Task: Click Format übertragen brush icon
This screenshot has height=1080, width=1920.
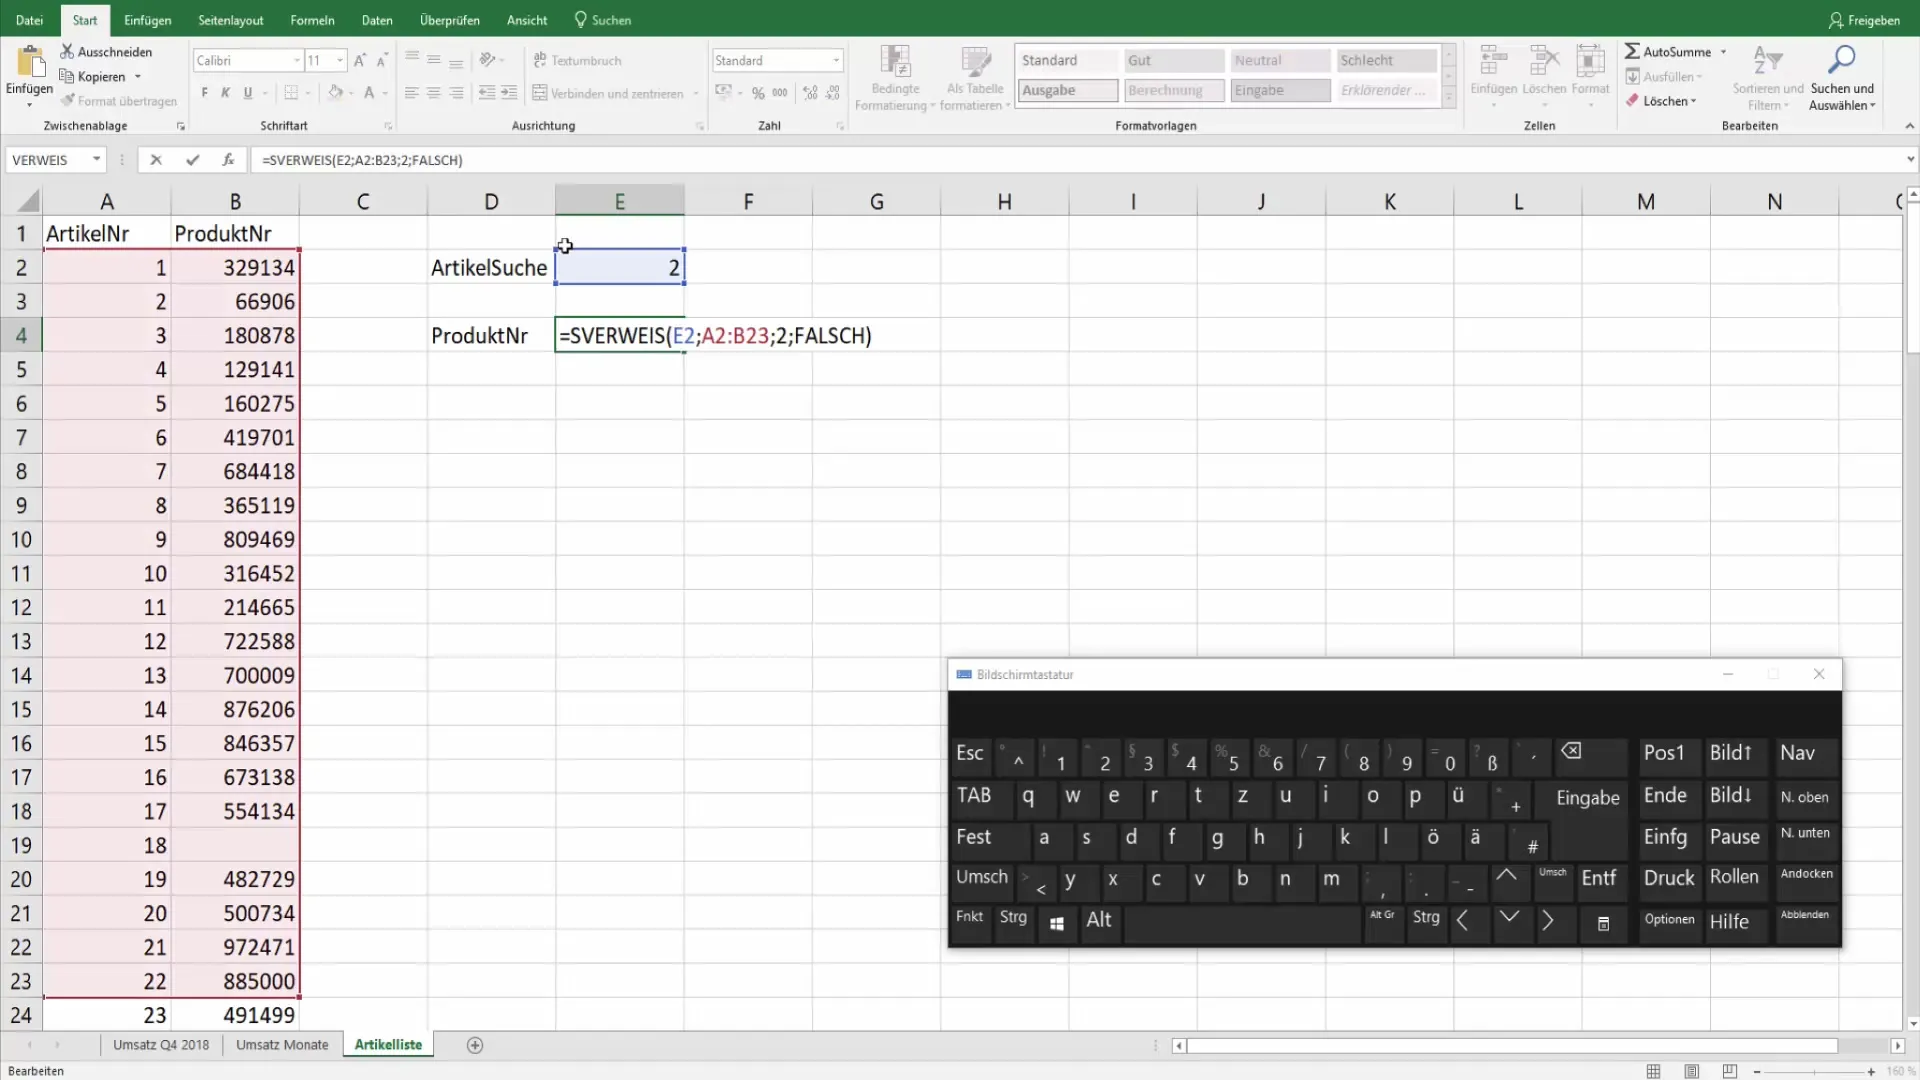Action: coord(67,100)
